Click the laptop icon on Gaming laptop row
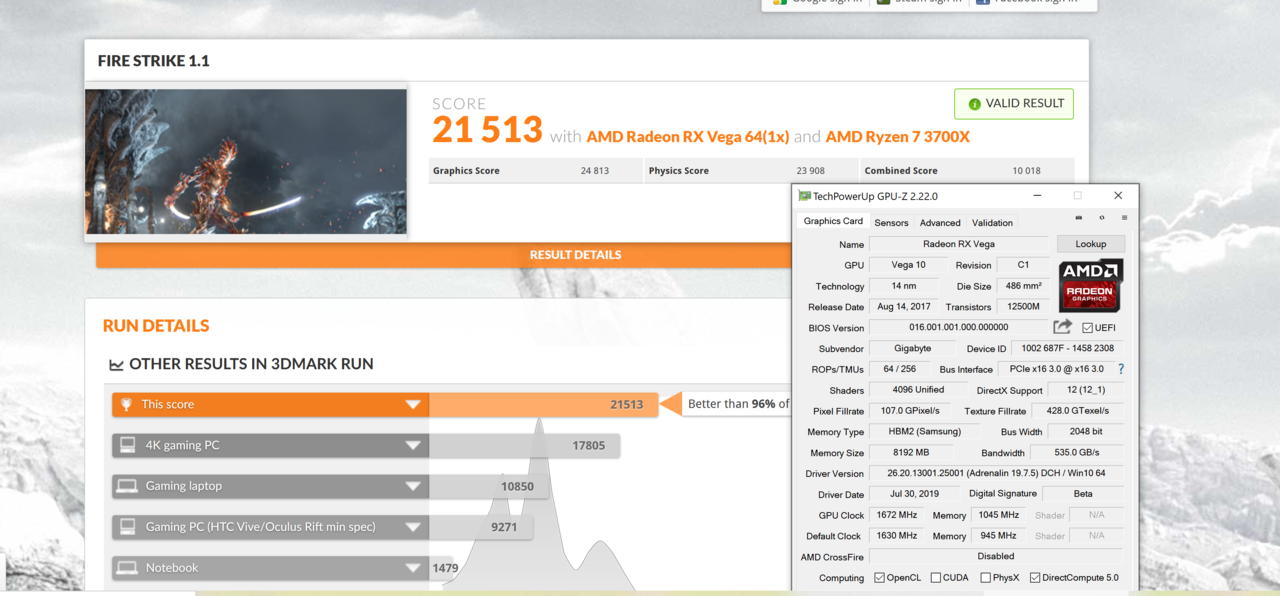Screen dimensions: 1280x596 pyautogui.click(x=127, y=486)
